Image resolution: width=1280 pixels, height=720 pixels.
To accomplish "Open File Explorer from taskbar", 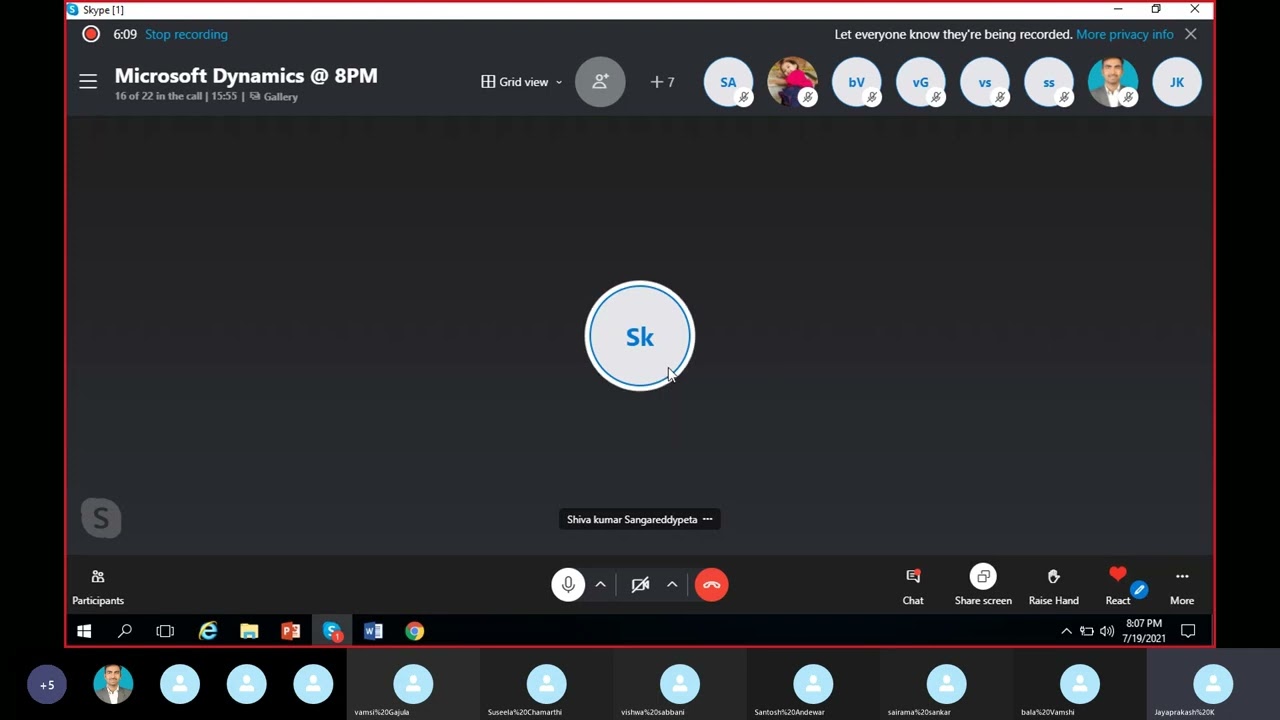I will click(249, 631).
